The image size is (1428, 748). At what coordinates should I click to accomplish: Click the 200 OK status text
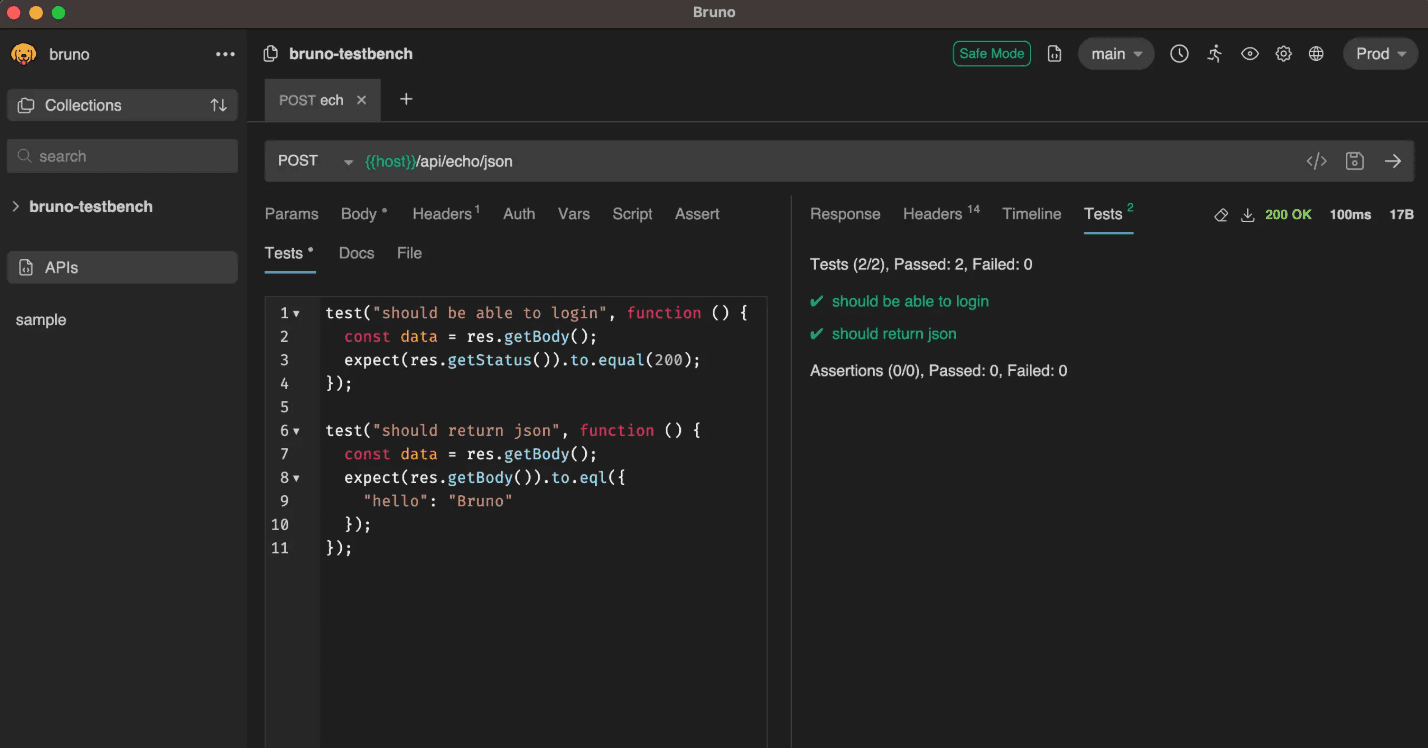coord(1288,215)
